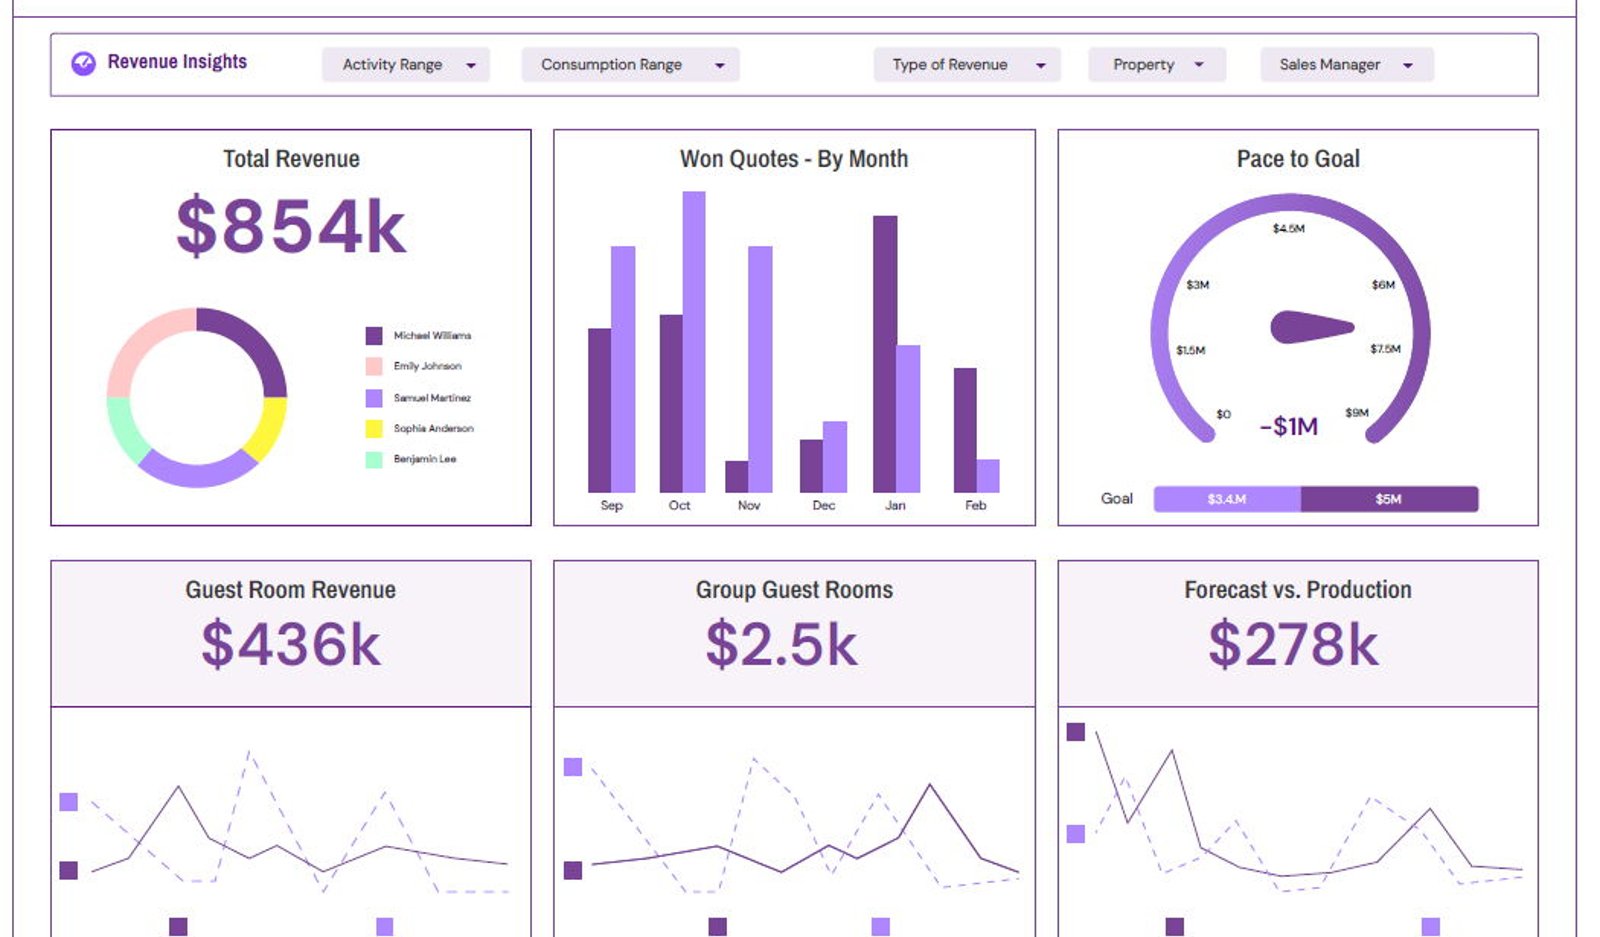Viewport: 1600px width, 937px height.
Task: Click the Won Quotes - By Month title
Action: pyautogui.click(x=794, y=159)
